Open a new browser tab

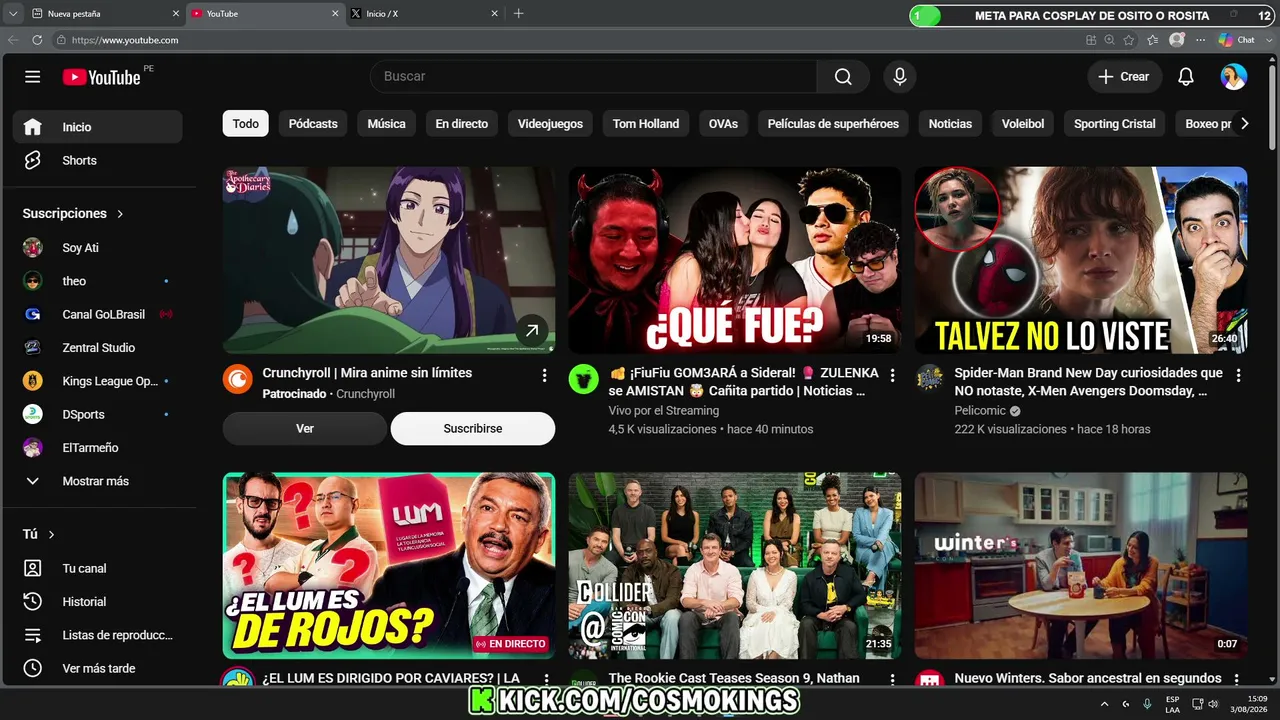[x=518, y=14]
